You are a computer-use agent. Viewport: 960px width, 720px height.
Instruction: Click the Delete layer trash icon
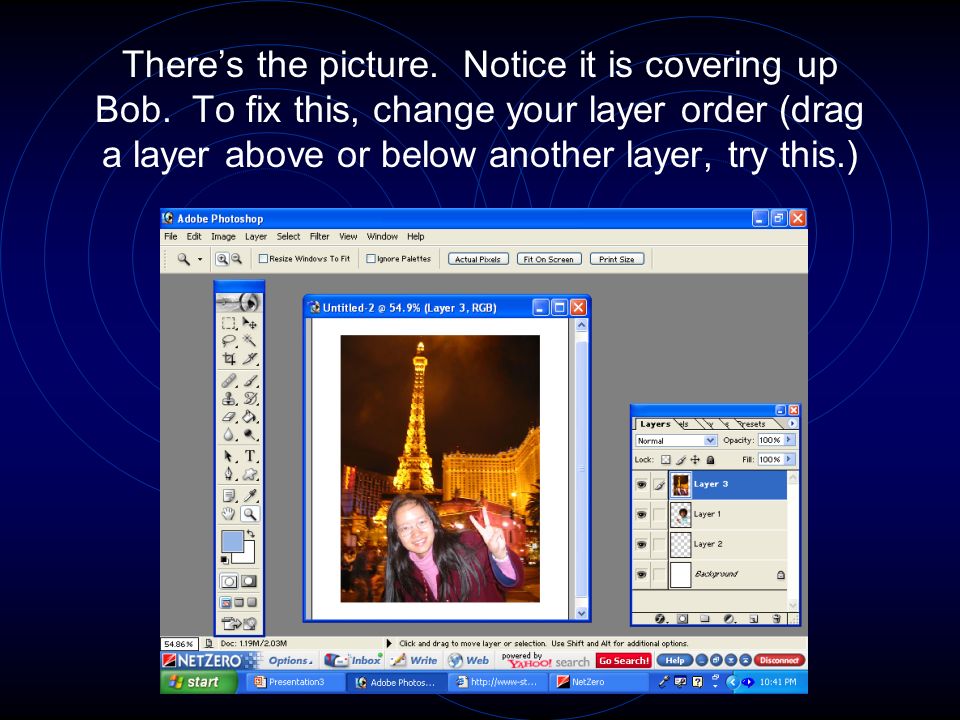[777, 618]
